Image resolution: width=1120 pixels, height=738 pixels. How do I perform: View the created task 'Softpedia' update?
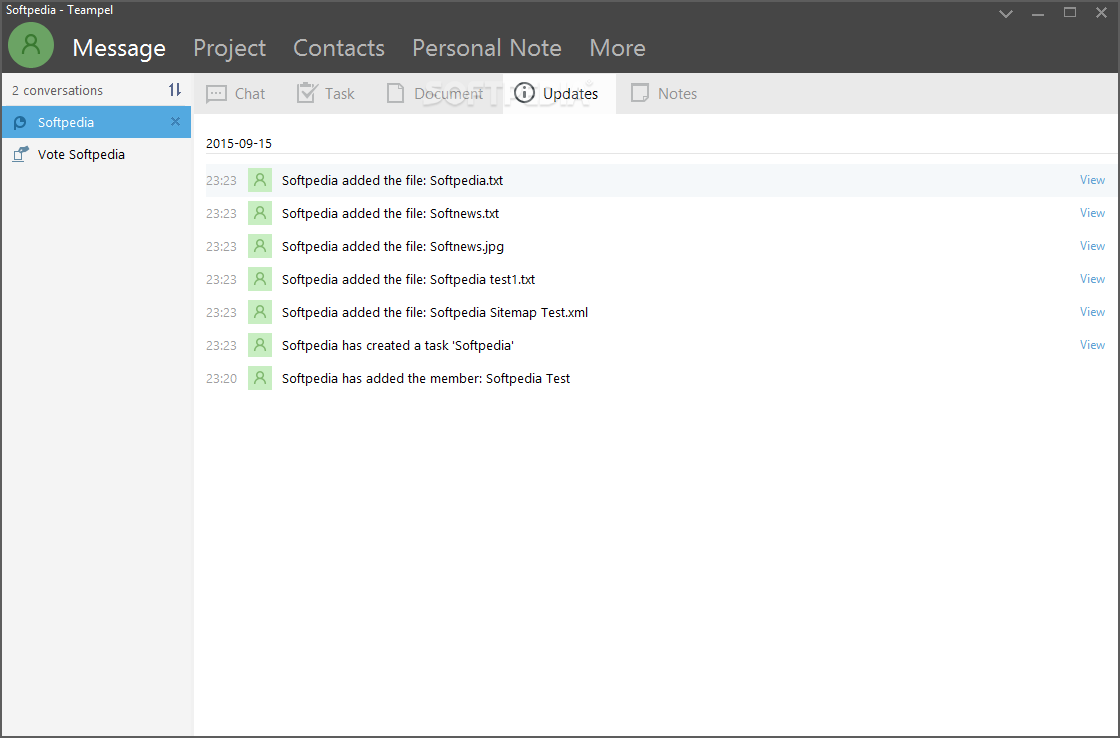tap(1092, 344)
